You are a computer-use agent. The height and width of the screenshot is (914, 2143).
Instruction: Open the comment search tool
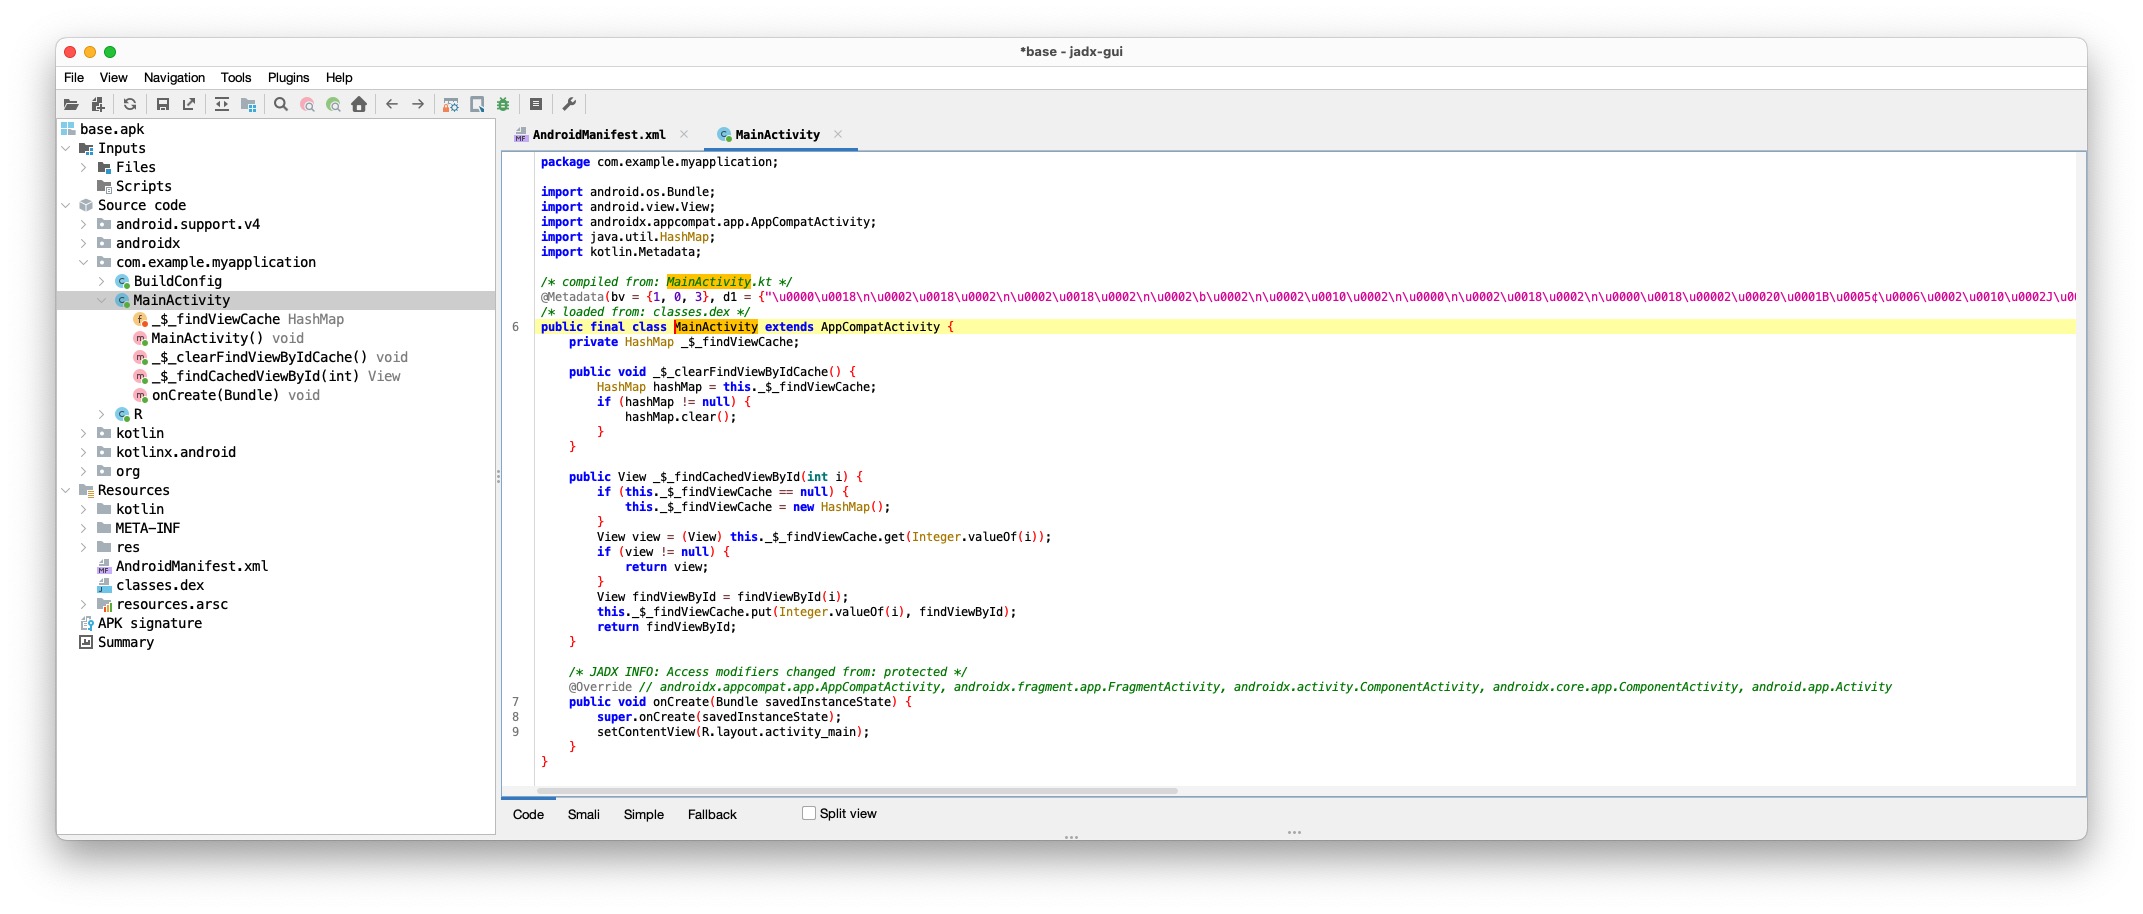pyautogui.click(x=332, y=104)
